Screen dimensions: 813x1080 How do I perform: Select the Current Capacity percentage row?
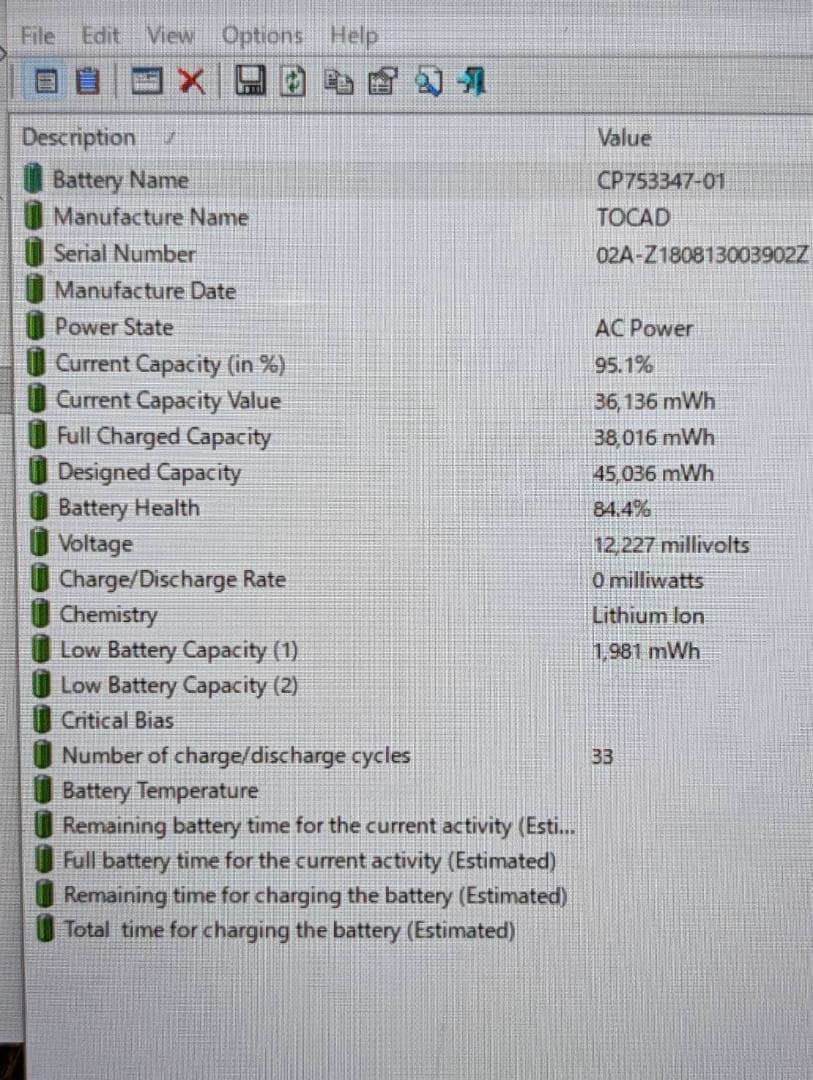[170, 364]
